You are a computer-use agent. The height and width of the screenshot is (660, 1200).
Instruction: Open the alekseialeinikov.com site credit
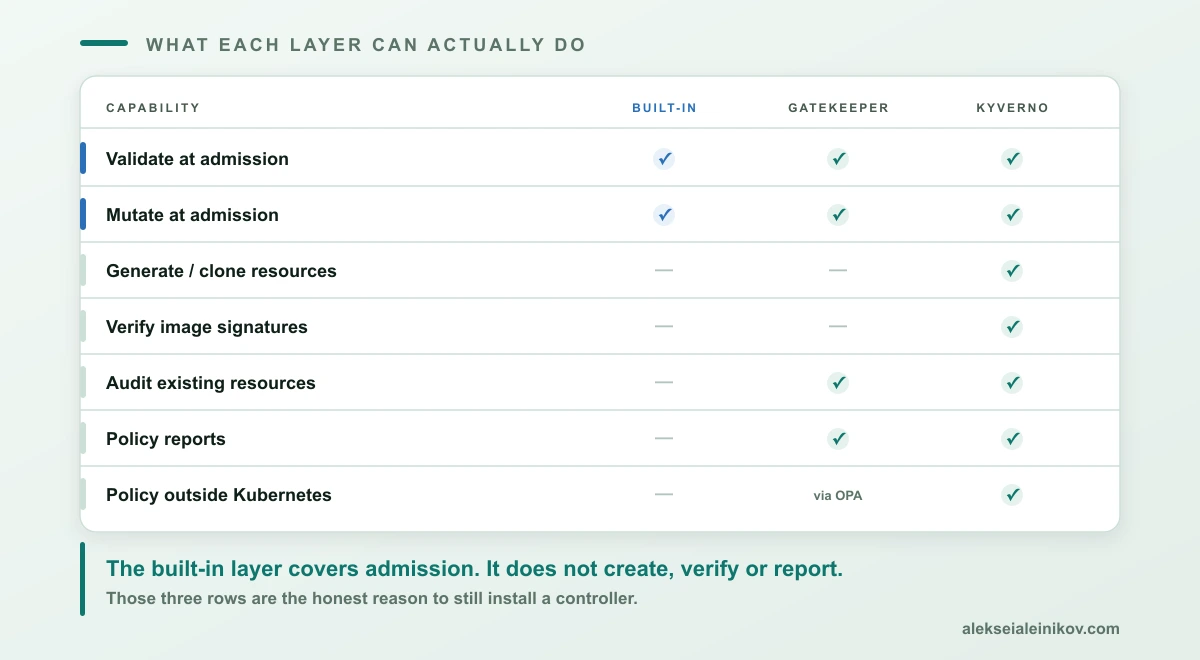click(x=1040, y=629)
